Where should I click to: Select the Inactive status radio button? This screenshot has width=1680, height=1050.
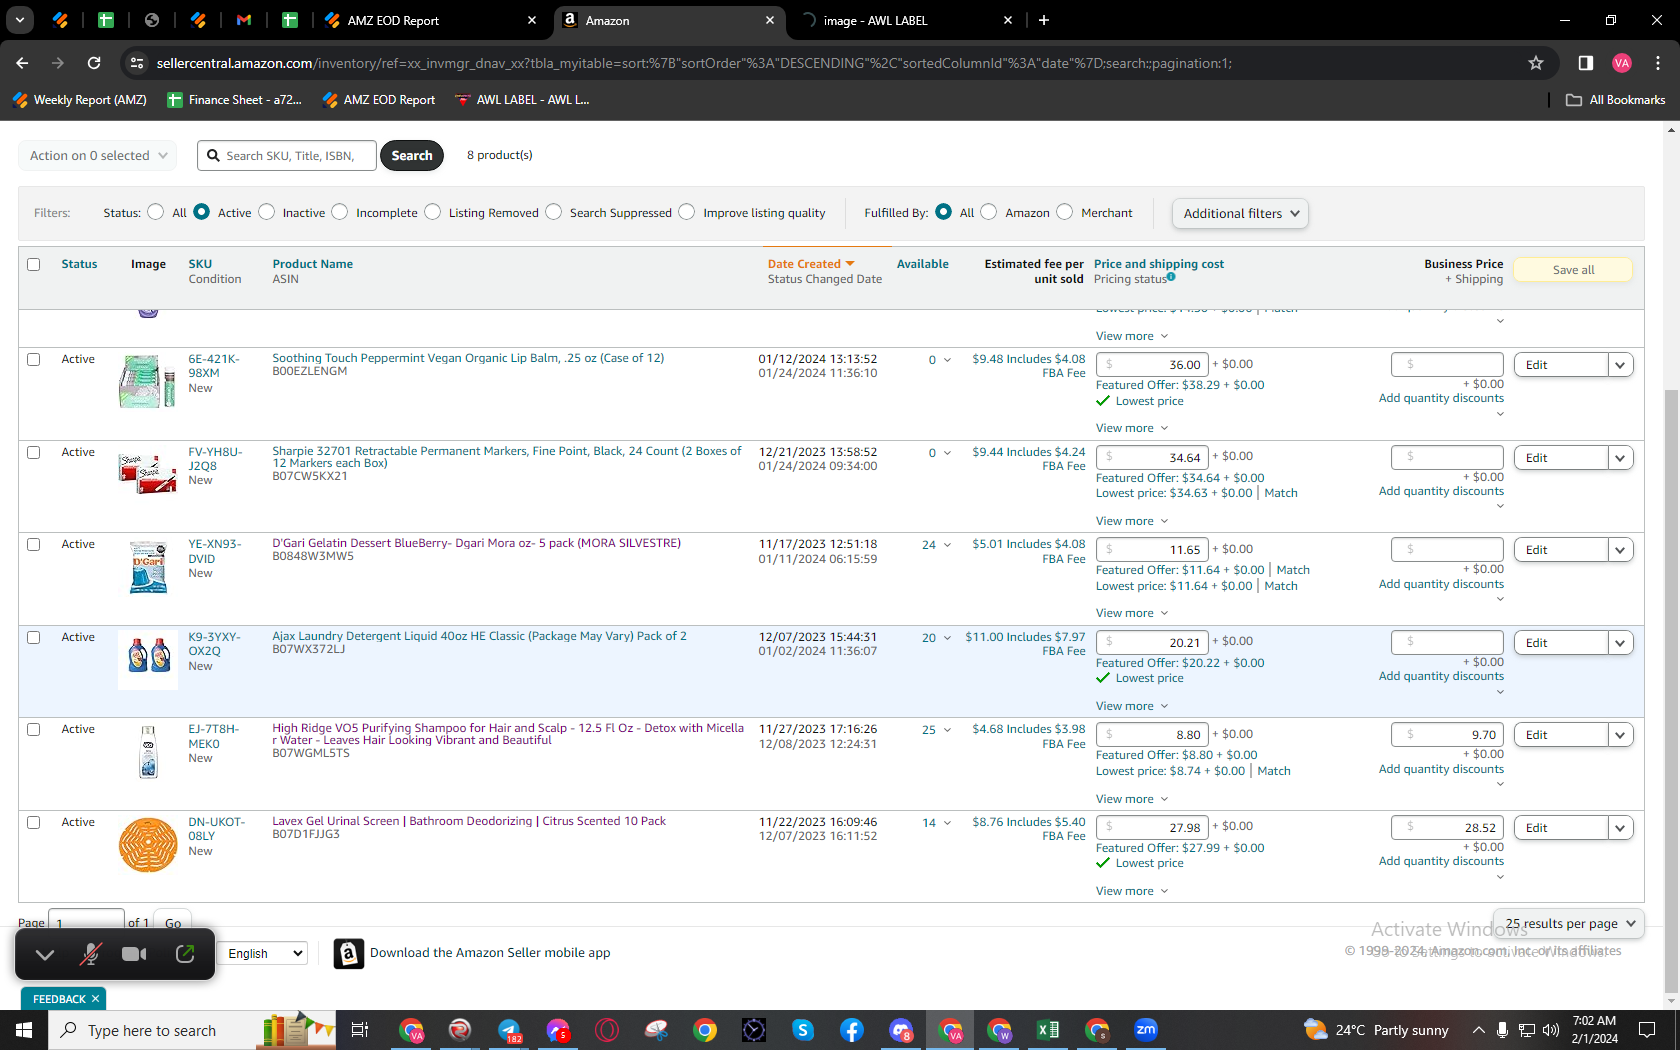267,212
